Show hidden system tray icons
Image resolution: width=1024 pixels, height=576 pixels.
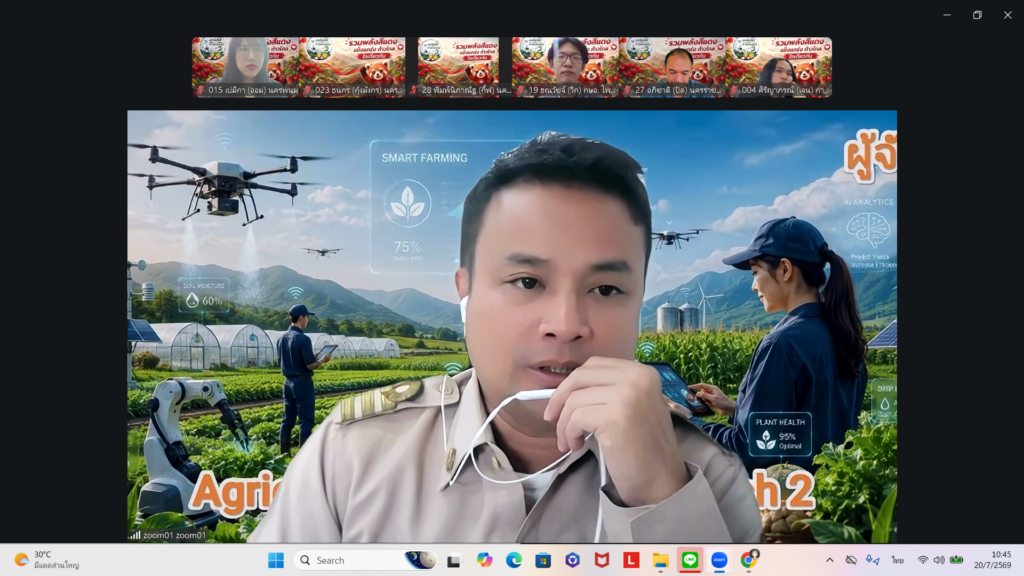point(829,560)
